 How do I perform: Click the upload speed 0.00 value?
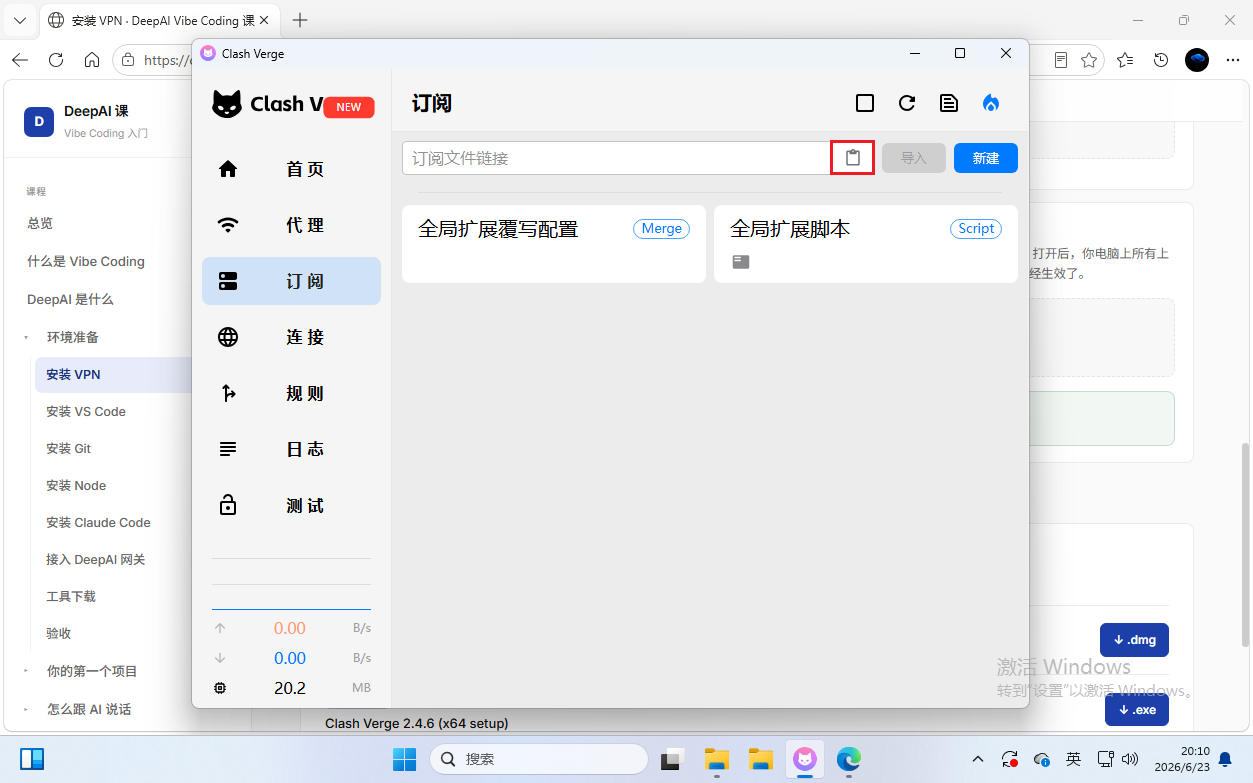290,628
